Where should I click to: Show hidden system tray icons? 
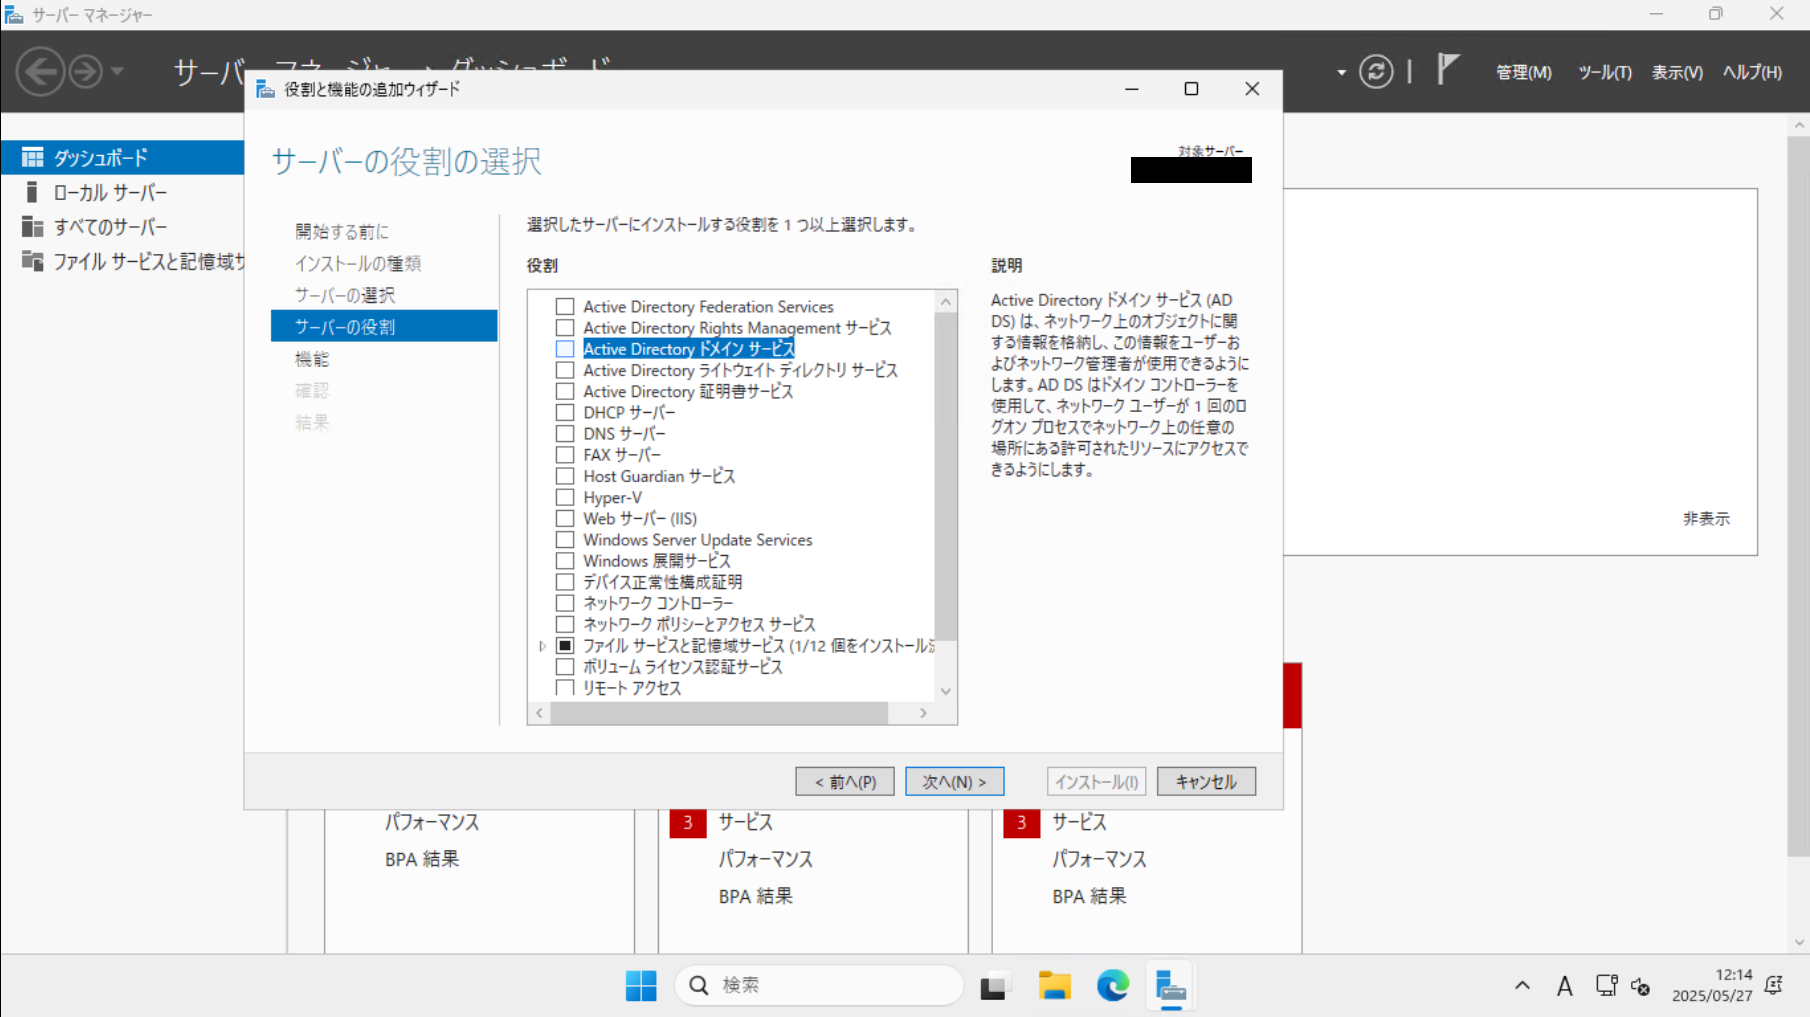click(x=1522, y=986)
